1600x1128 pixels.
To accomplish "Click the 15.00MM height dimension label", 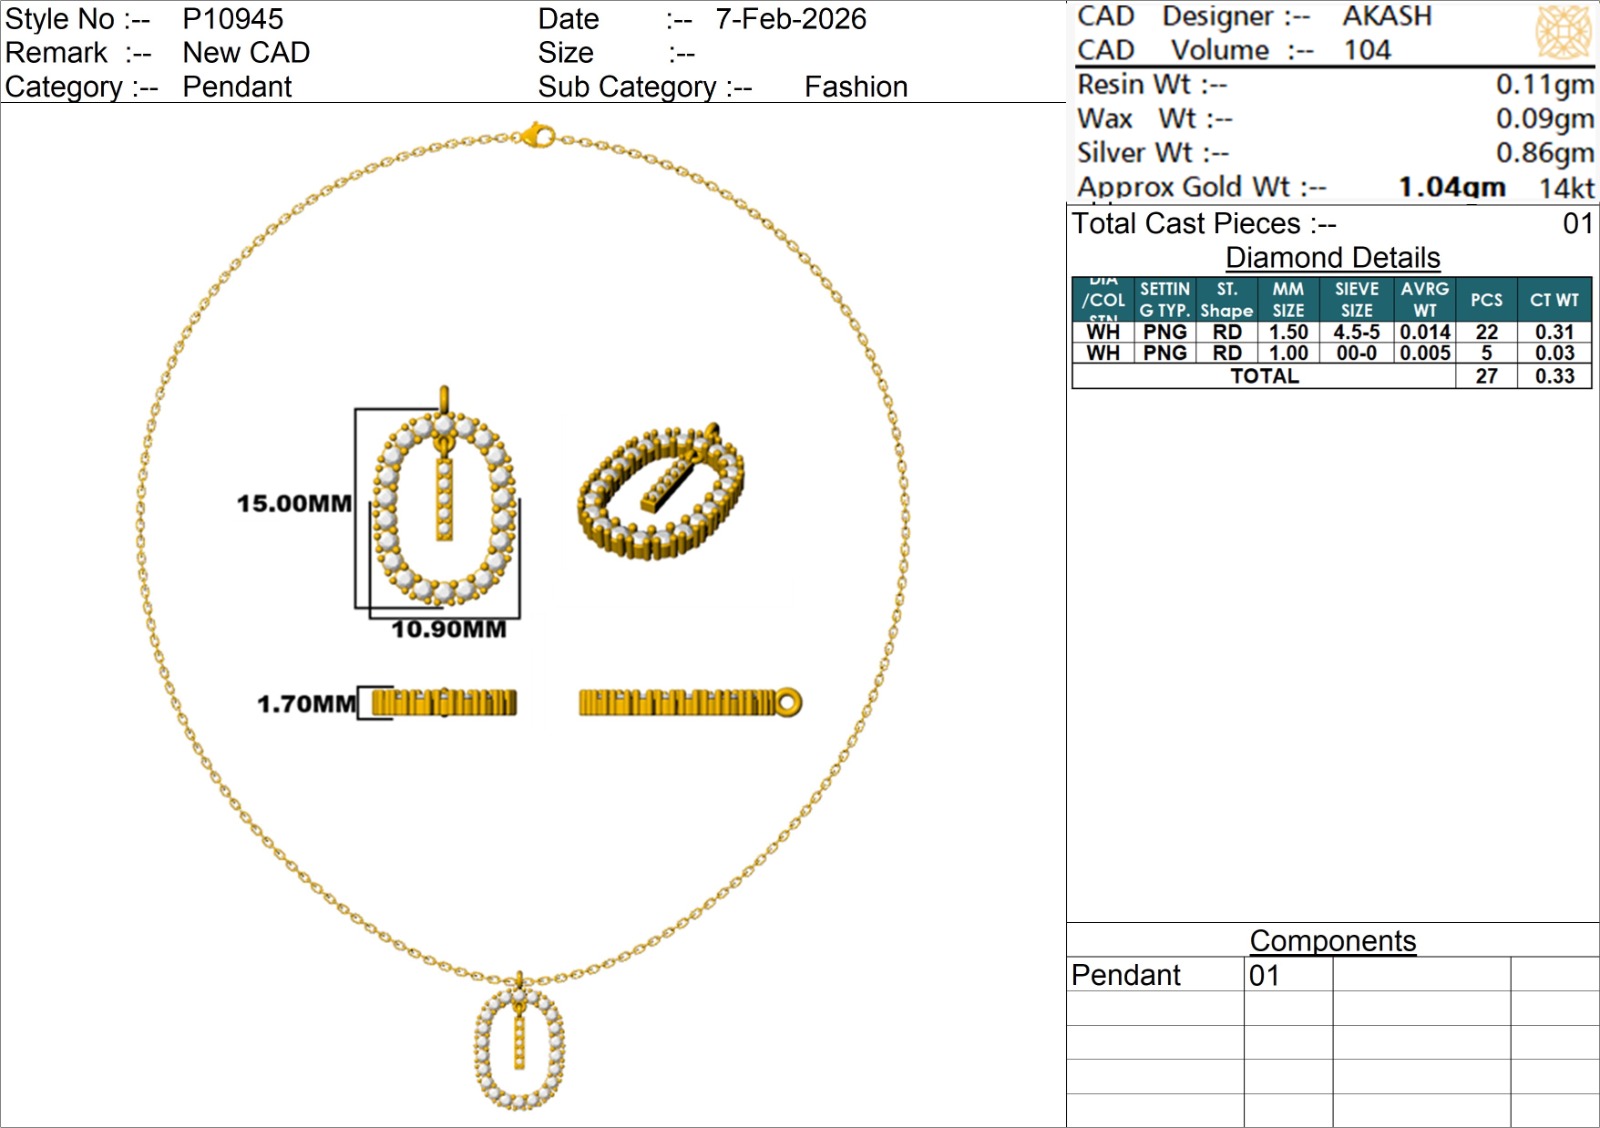I will [294, 503].
